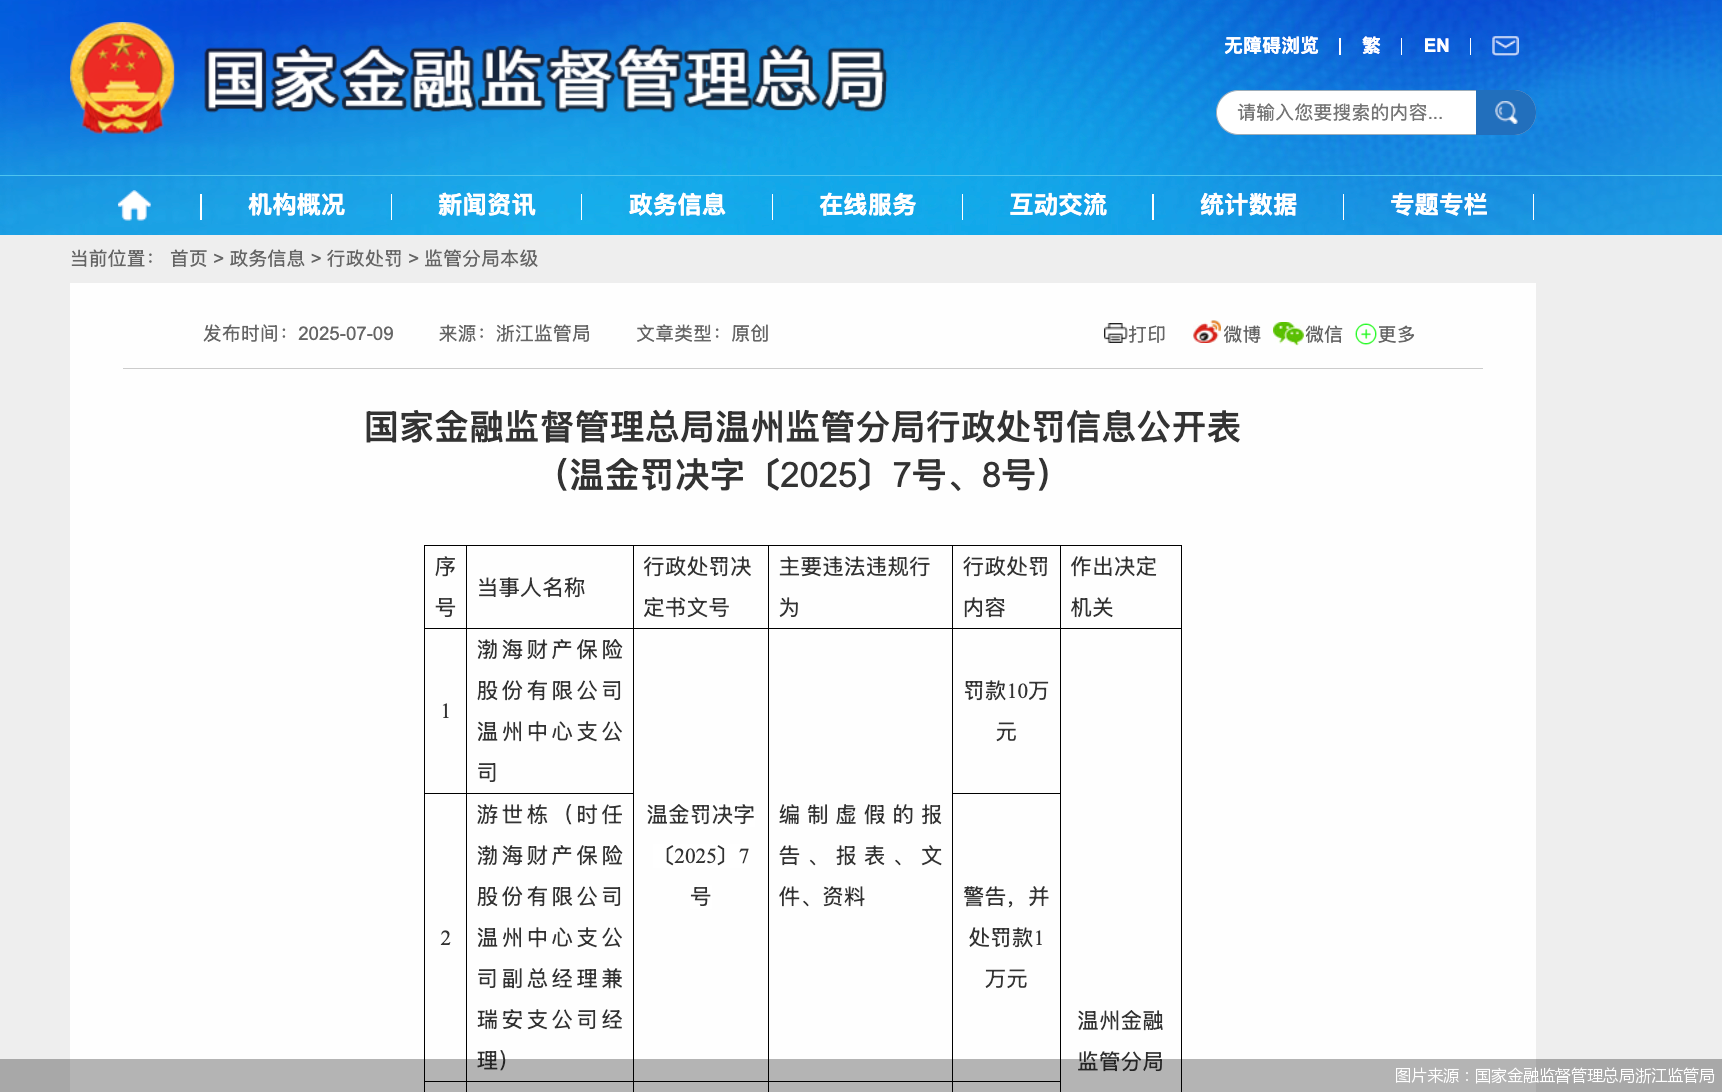Share via WeChat icon

tap(1288, 333)
